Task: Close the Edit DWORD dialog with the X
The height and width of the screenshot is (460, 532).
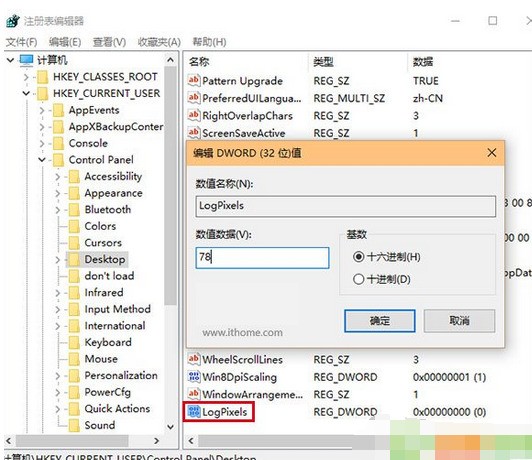Action: pyautogui.click(x=492, y=153)
